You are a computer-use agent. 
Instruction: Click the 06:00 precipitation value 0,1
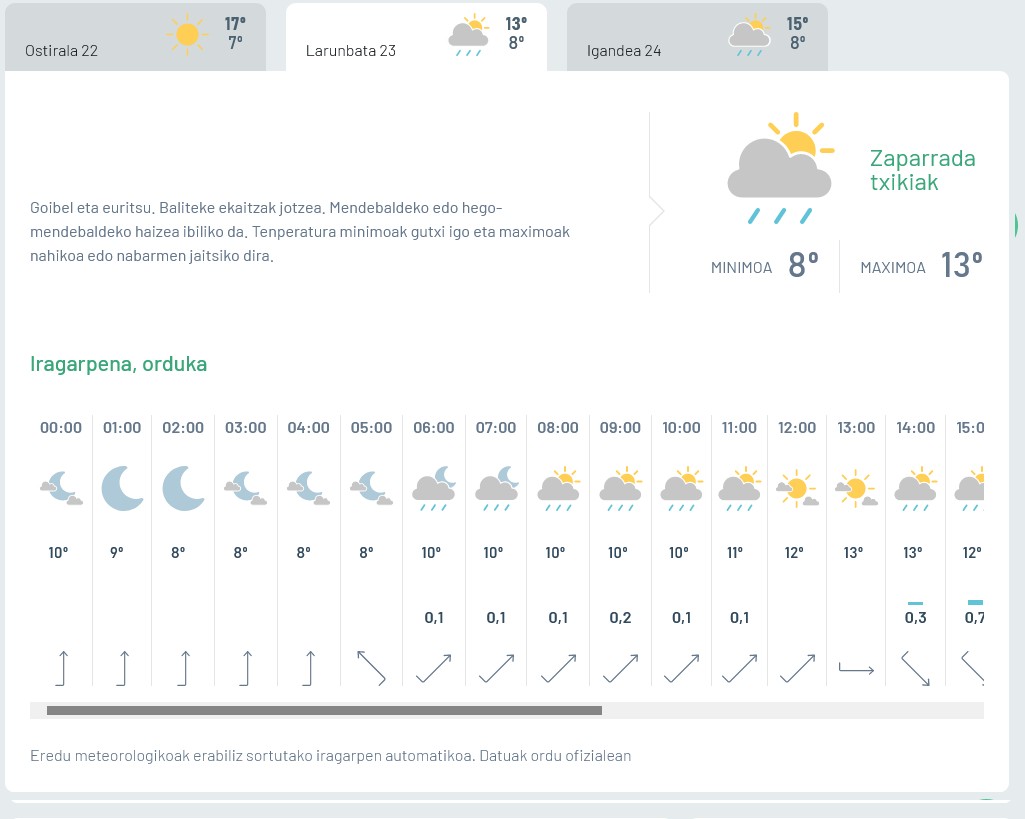coord(434,617)
